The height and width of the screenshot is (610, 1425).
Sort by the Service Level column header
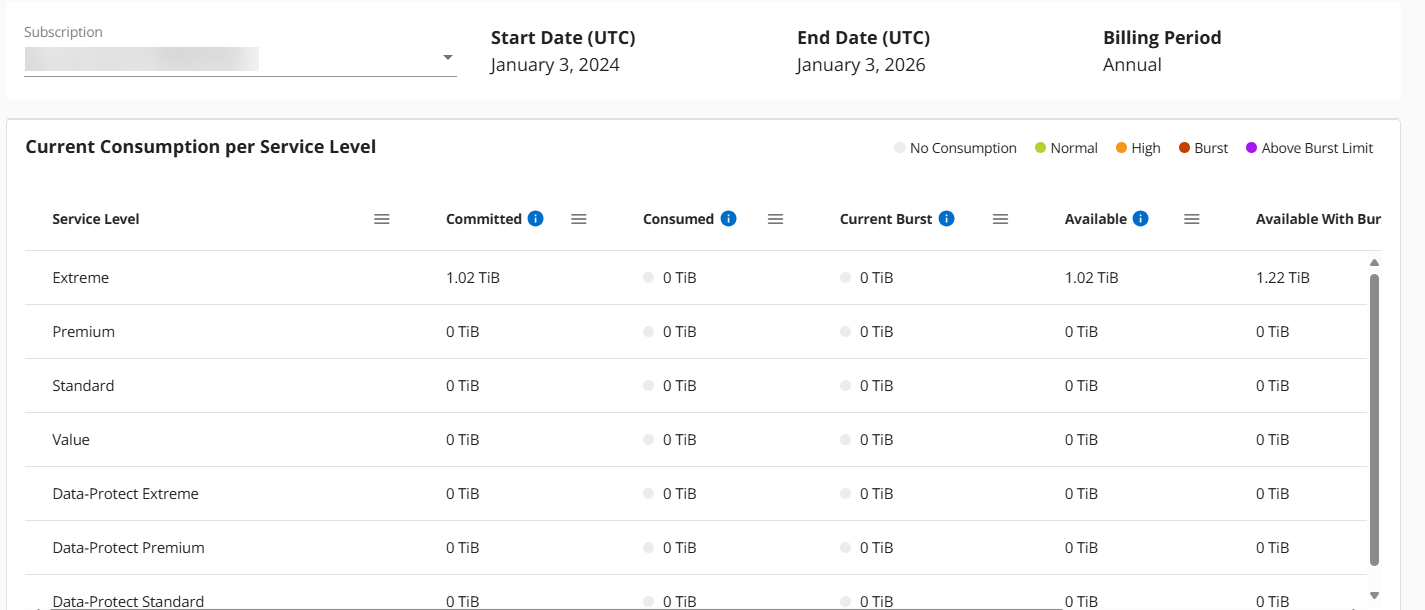(x=96, y=219)
